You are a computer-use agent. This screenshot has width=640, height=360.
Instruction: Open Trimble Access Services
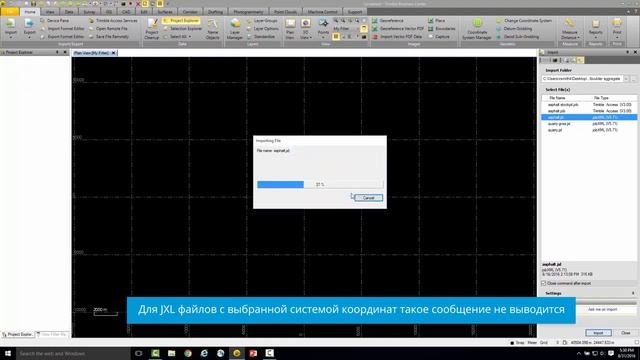click(113, 20)
